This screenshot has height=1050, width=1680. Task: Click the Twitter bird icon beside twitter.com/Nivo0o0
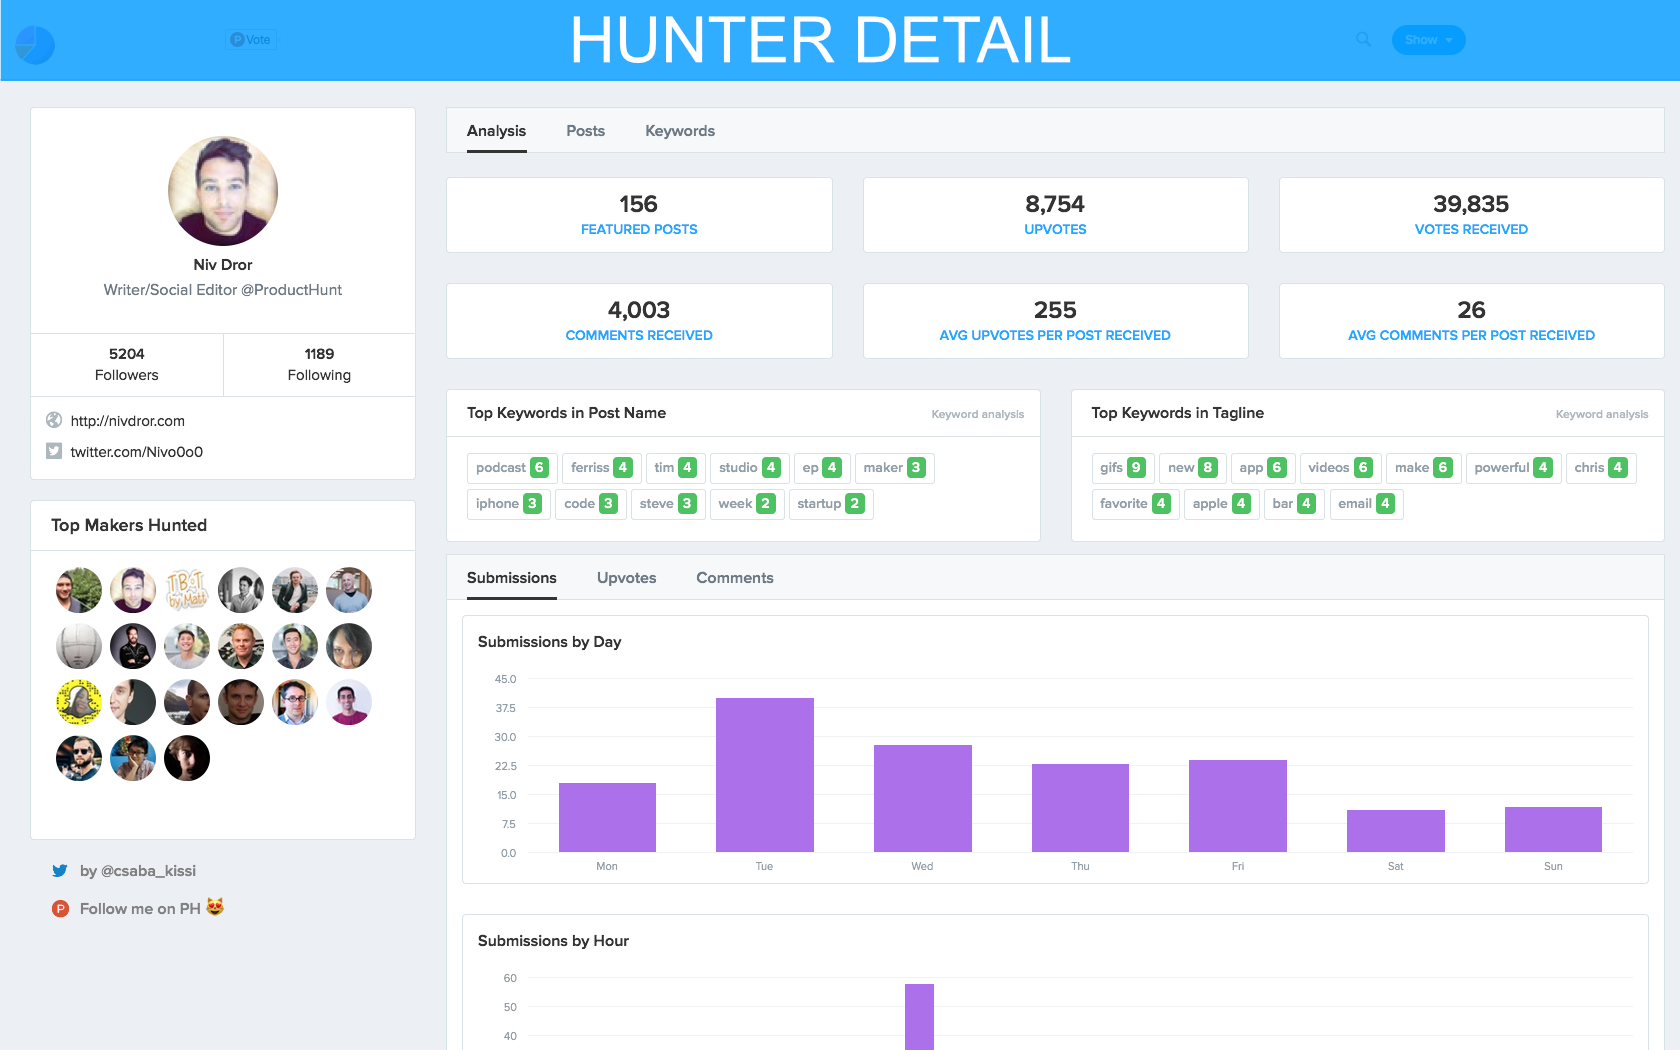click(x=54, y=451)
